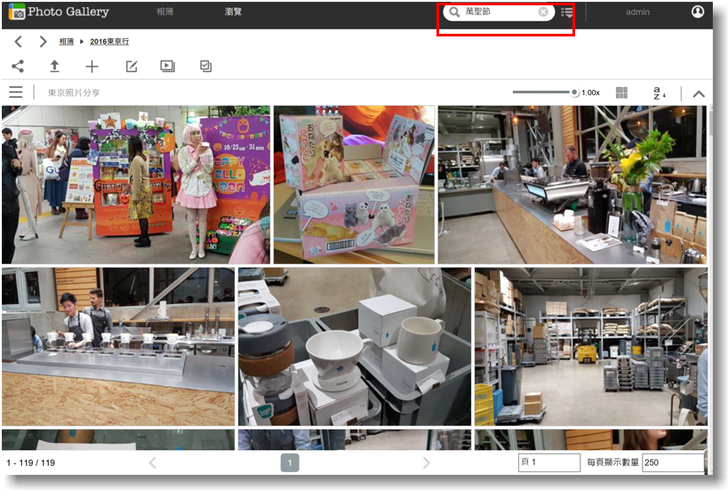This screenshot has height=490, width=728.
Task: Click the thumbnail zoom slider handle
Action: coord(575,92)
